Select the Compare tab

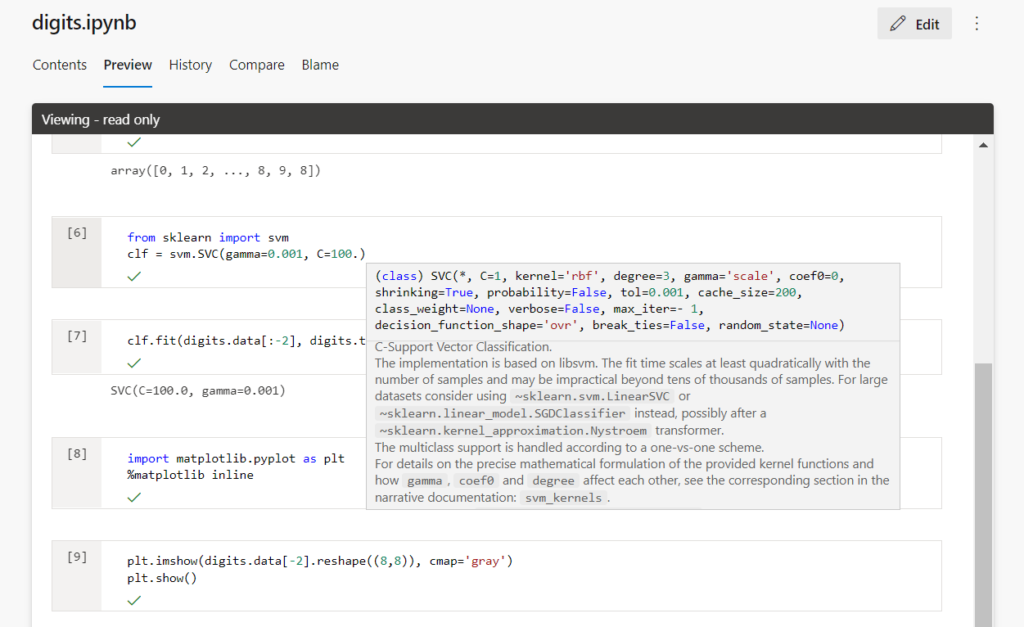pos(256,64)
